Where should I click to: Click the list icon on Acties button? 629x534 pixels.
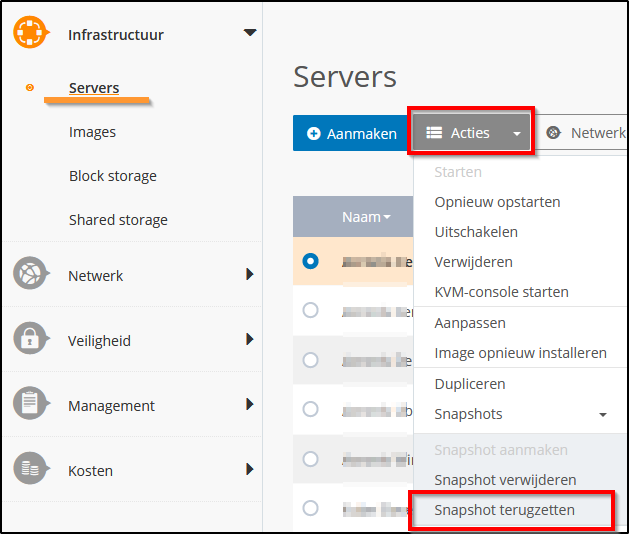(x=434, y=133)
